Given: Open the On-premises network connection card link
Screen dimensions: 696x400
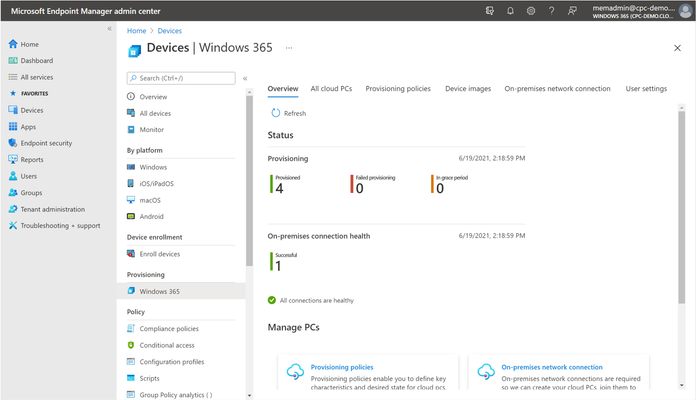Looking at the screenshot, I should pyautogui.click(x=552, y=367).
